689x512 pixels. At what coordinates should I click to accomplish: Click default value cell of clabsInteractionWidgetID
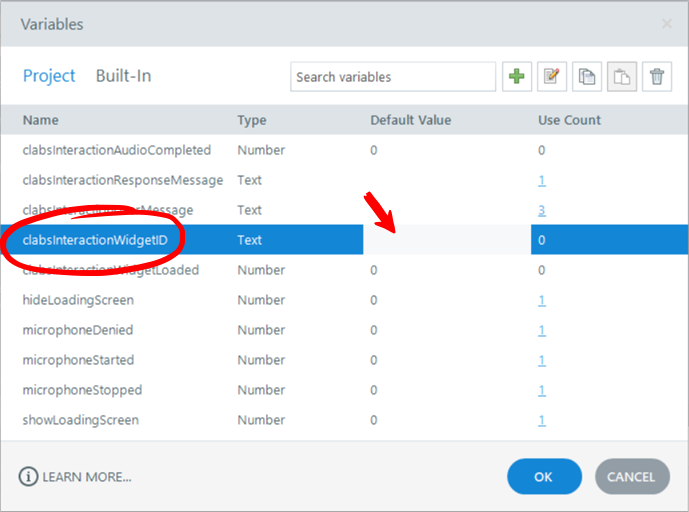(446, 240)
